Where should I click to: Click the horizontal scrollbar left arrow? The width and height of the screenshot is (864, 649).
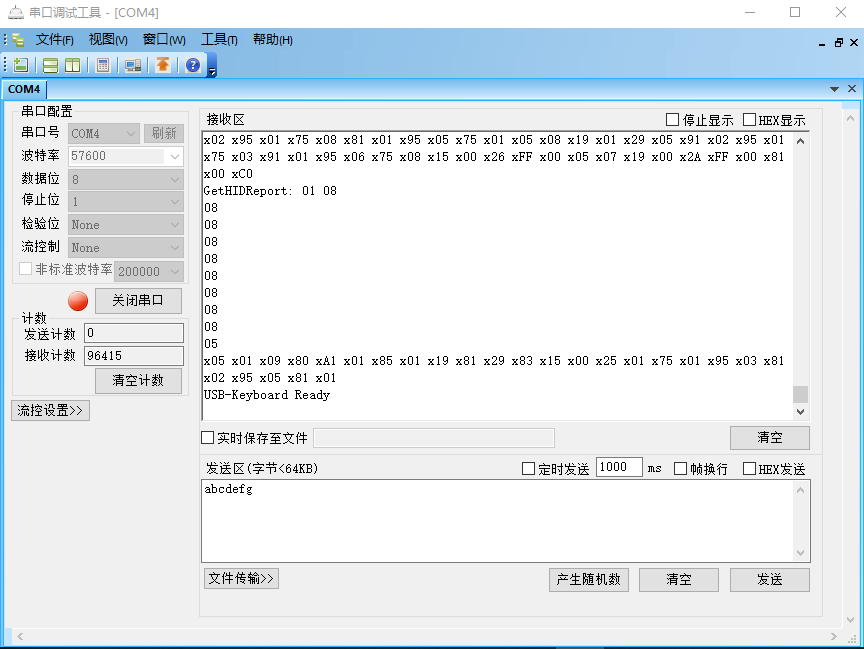click(20, 636)
